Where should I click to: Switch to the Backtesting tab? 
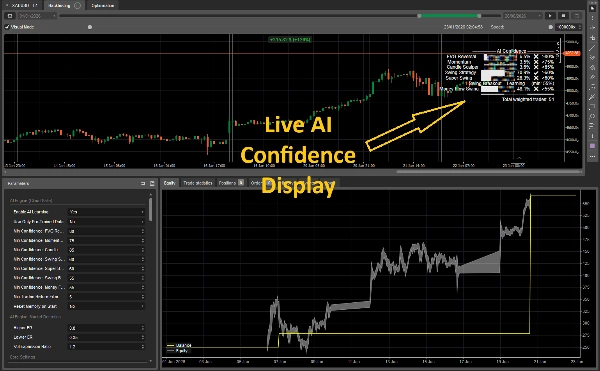[64, 5]
